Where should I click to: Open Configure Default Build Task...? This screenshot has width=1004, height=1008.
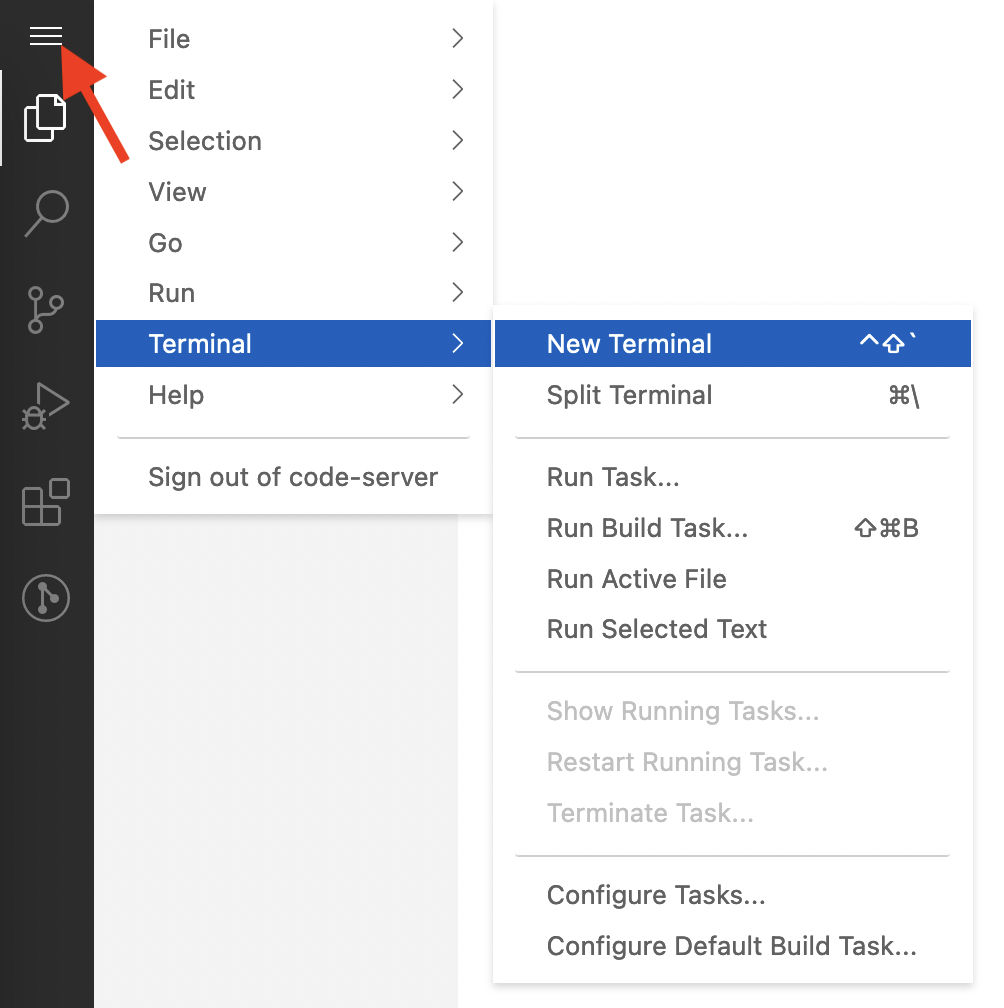pos(731,946)
